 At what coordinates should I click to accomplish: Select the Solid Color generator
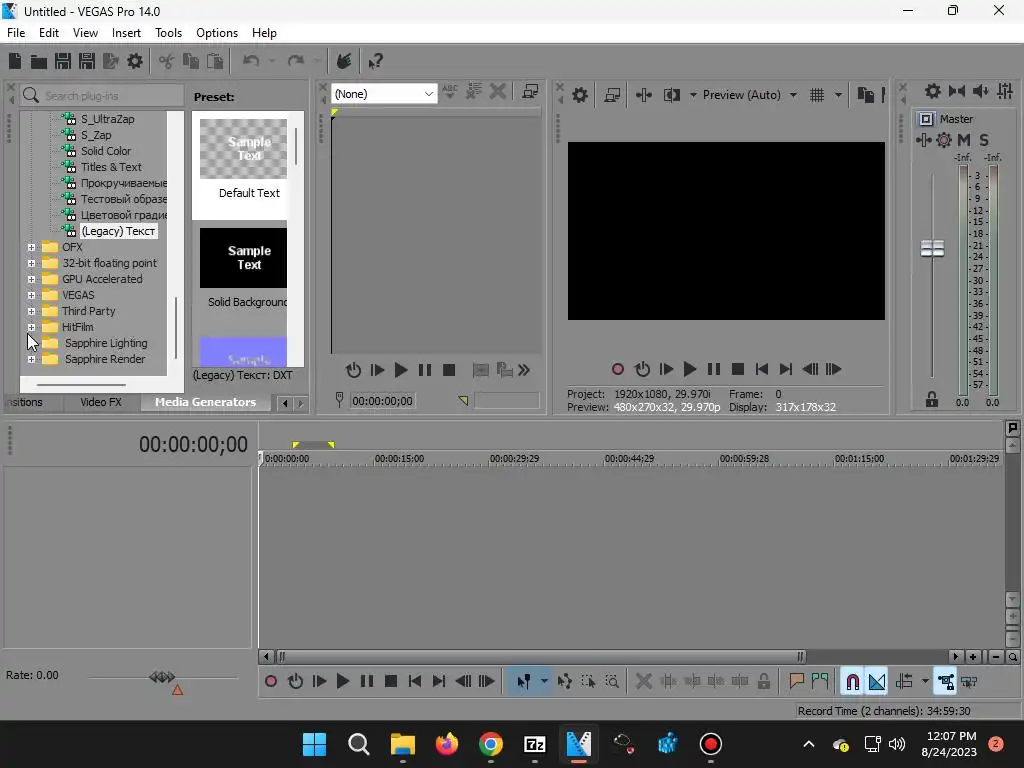pos(106,151)
